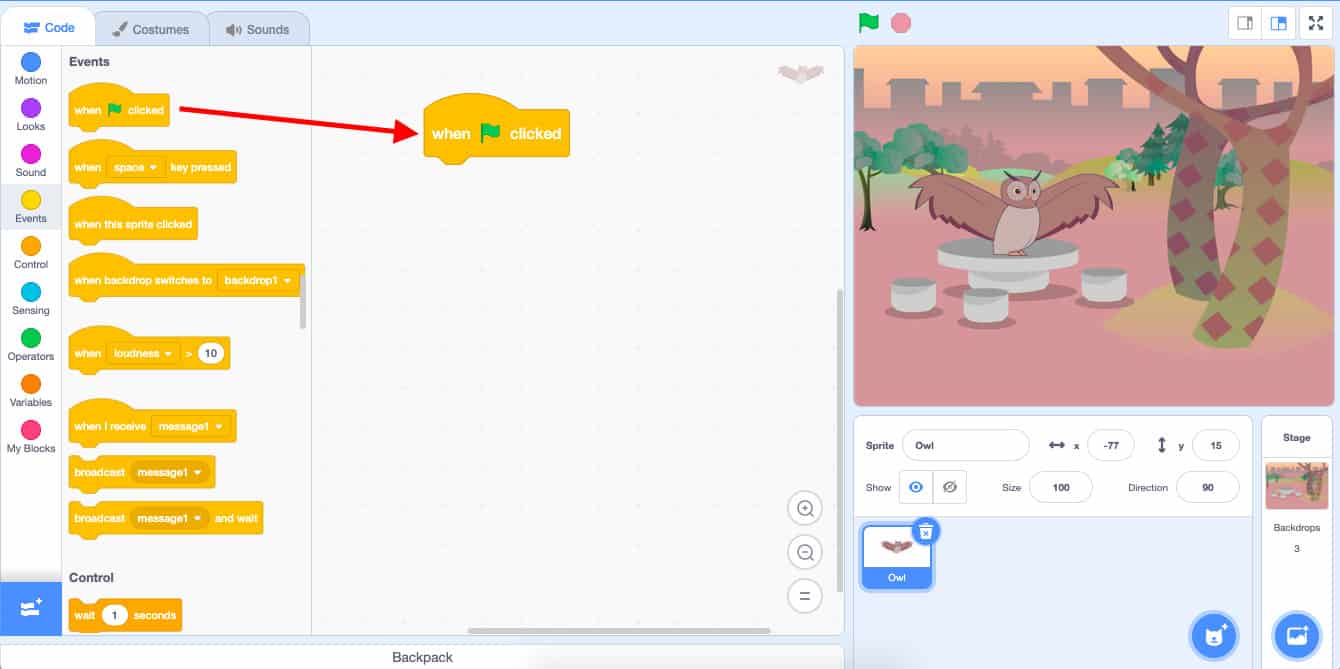The height and width of the screenshot is (669, 1340).
Task: Open the Choose a Backdrop button
Action: pyautogui.click(x=1297, y=635)
